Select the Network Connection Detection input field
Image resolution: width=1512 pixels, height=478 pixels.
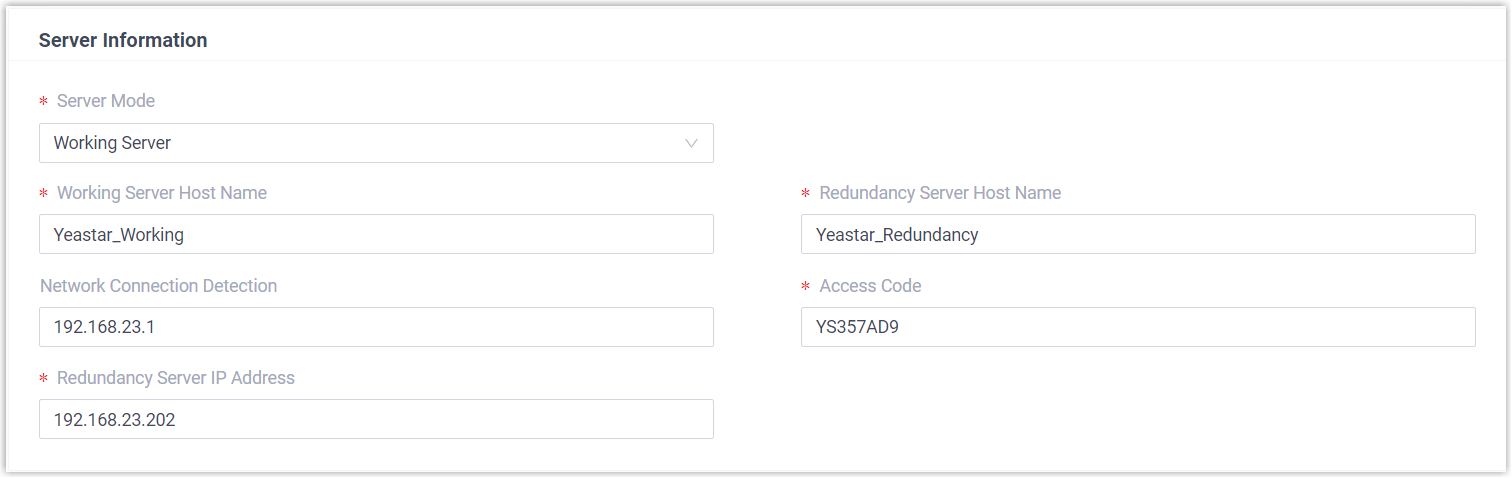point(376,327)
